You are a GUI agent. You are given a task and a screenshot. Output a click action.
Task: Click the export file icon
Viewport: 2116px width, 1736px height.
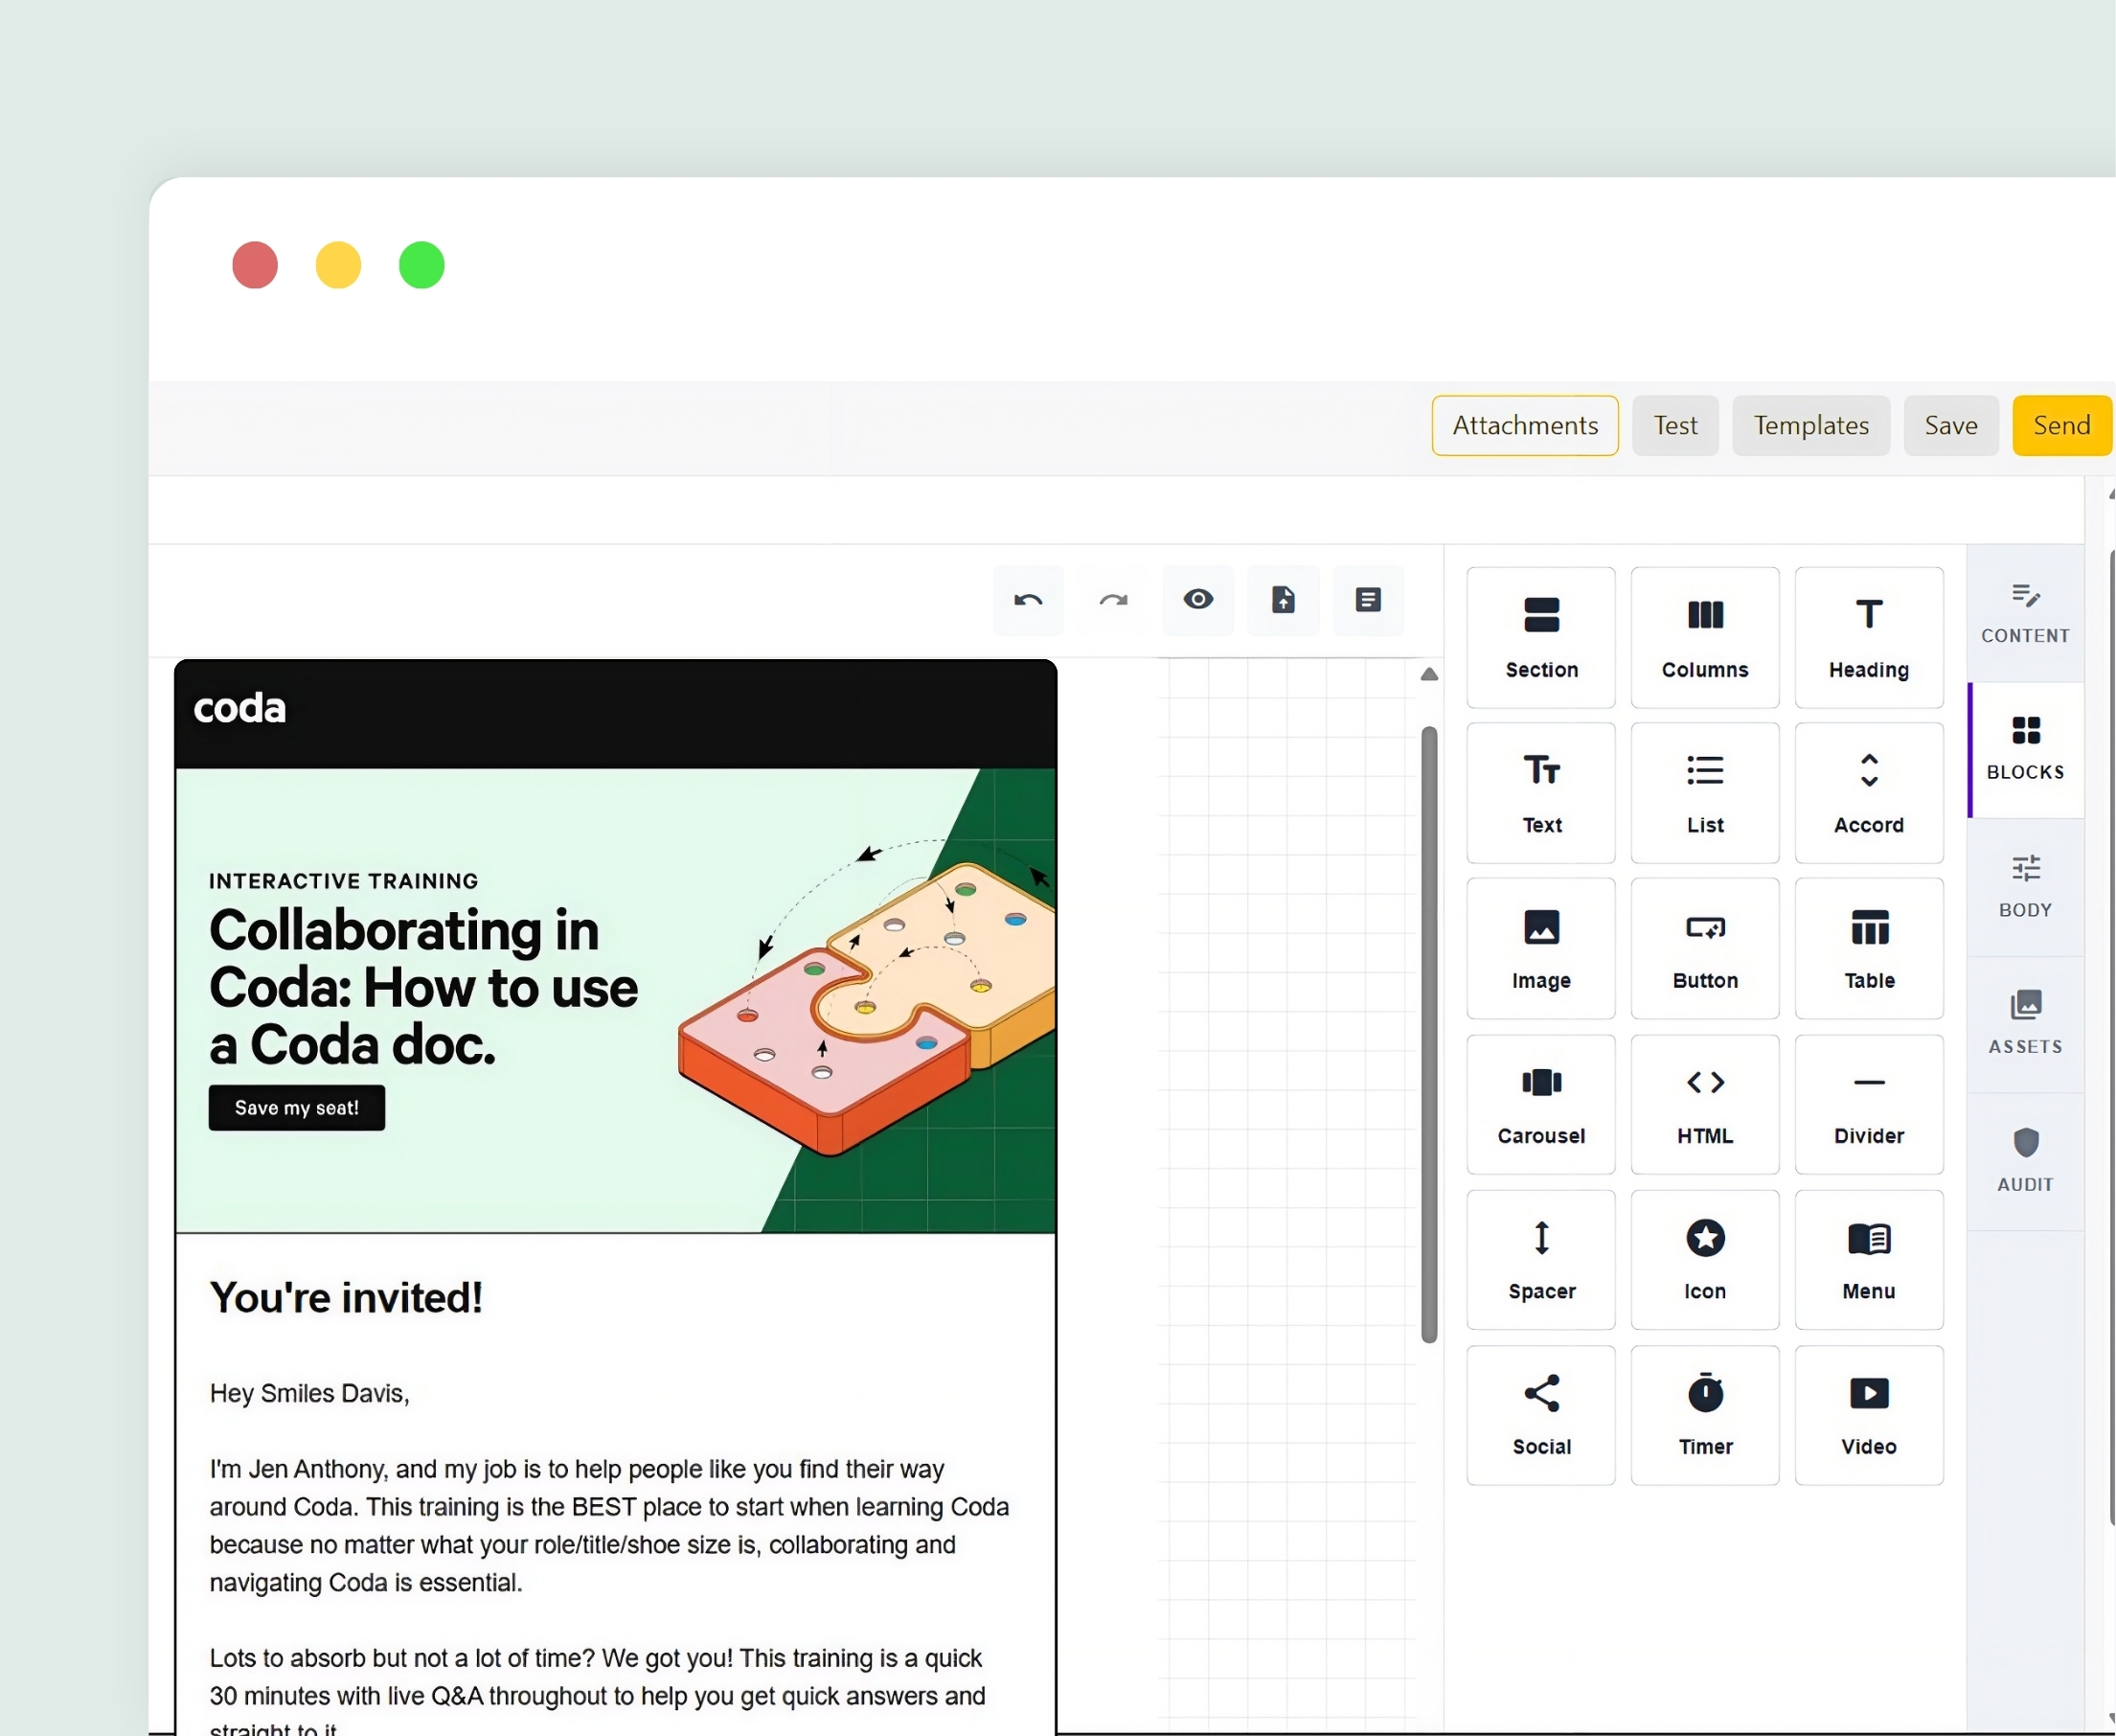click(x=1283, y=600)
